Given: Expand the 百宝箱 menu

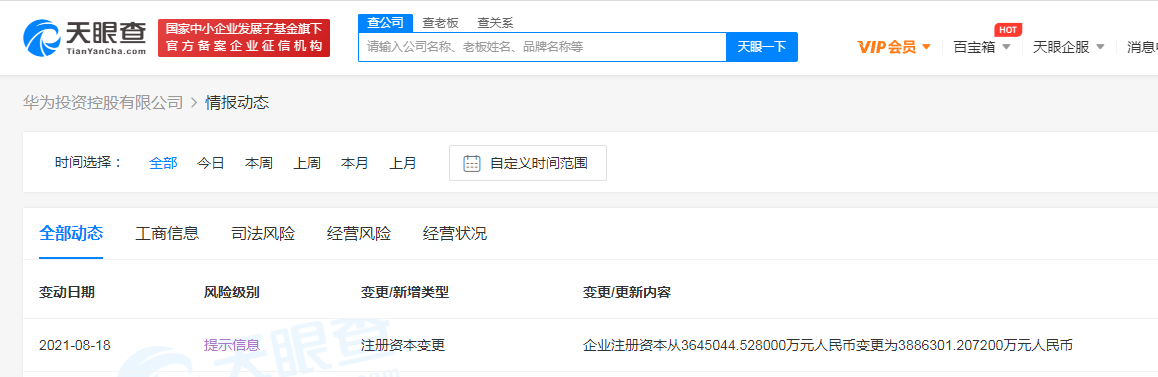Looking at the screenshot, I should point(981,47).
